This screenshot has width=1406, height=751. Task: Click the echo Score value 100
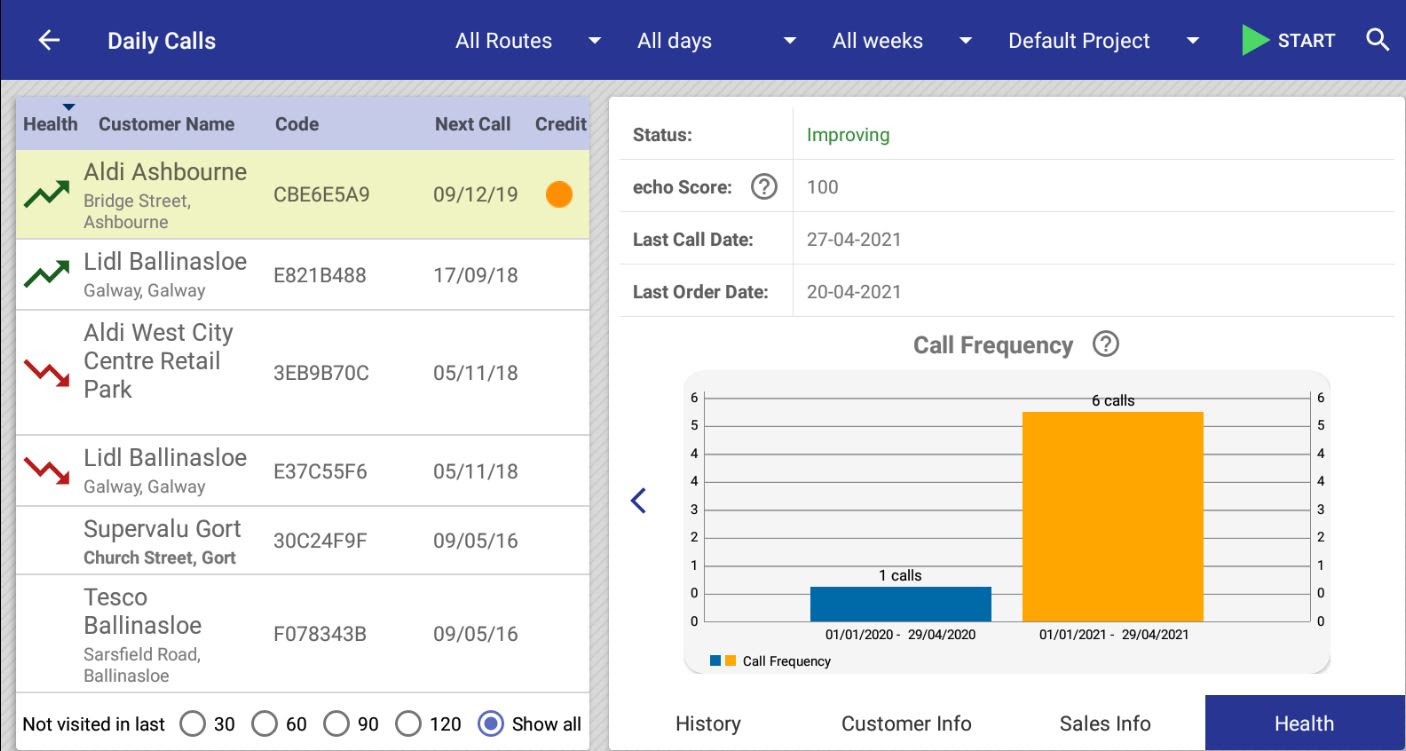822,187
